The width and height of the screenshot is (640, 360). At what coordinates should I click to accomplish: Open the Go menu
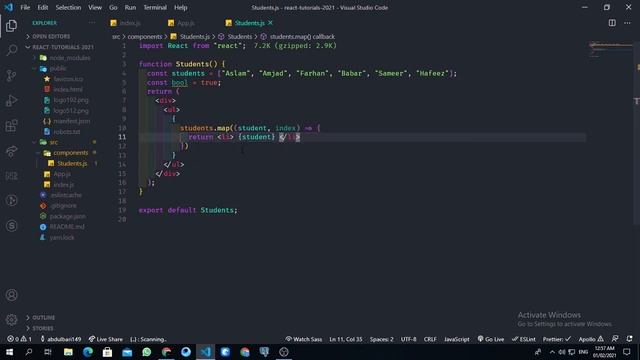pyautogui.click(x=113, y=7)
